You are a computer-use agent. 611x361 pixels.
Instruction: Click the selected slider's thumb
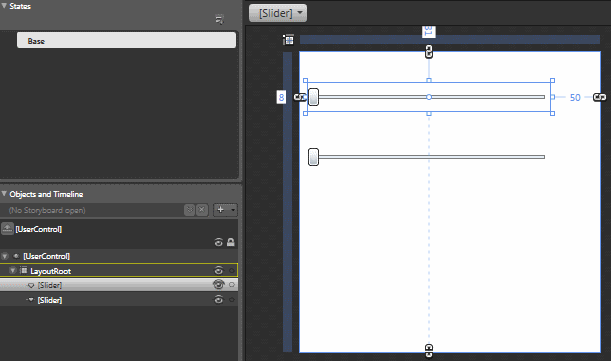click(x=313, y=97)
